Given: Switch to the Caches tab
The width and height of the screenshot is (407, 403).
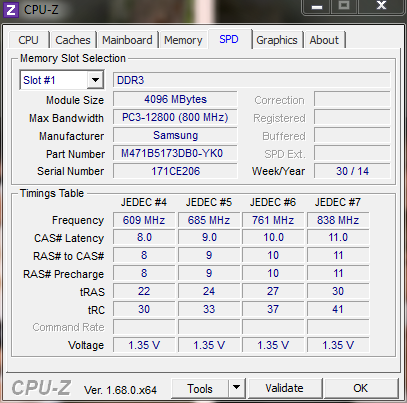Looking at the screenshot, I should [x=73, y=40].
